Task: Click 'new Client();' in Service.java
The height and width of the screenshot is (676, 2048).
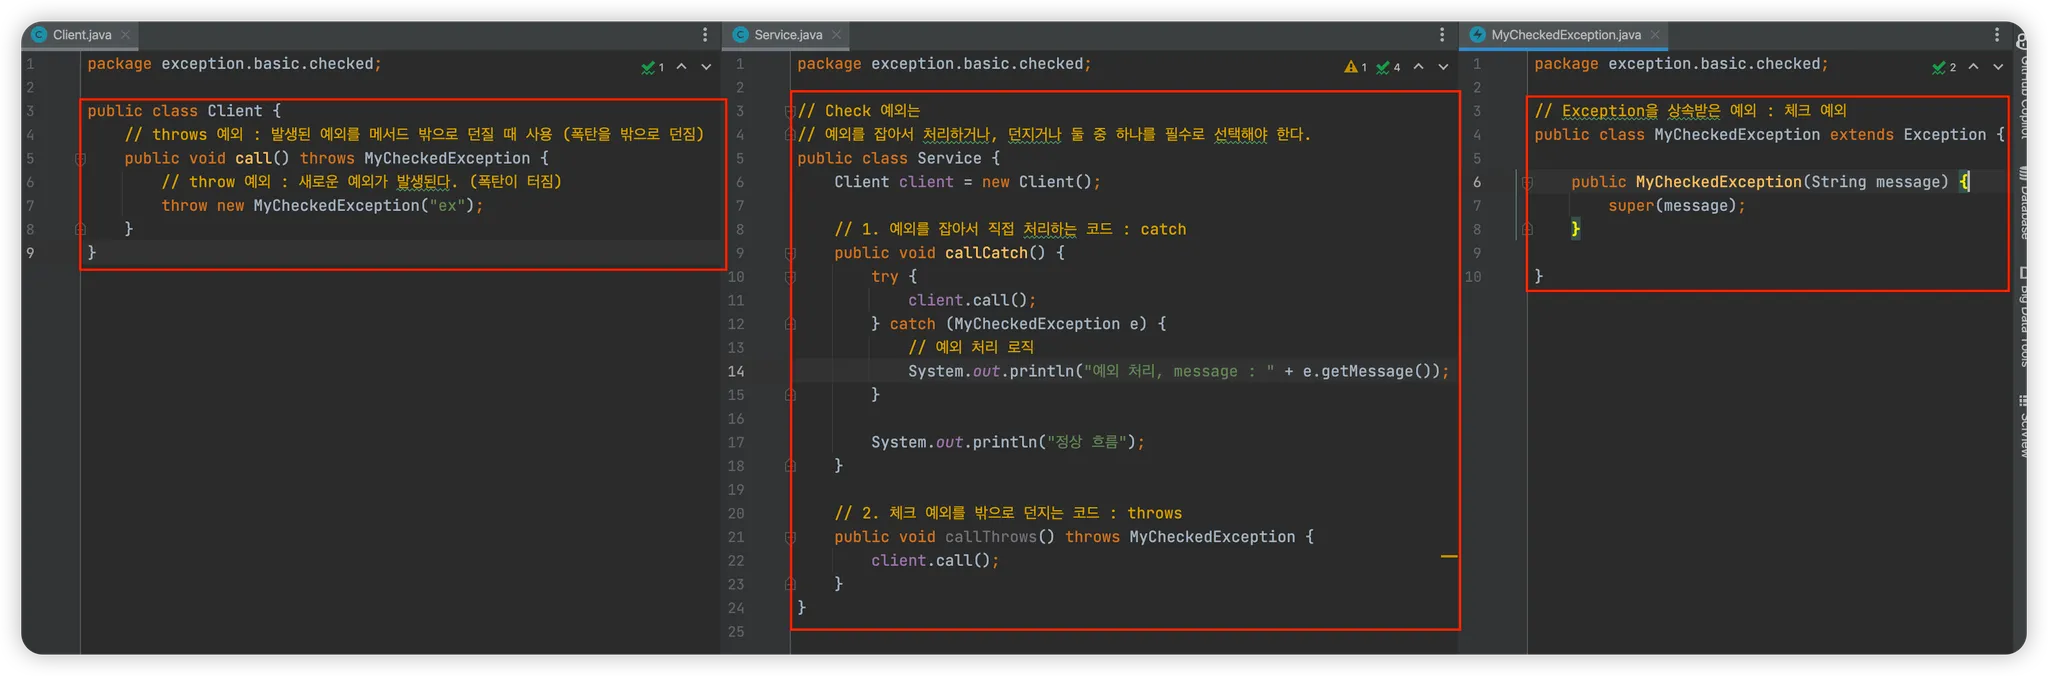Action: [x=1041, y=182]
